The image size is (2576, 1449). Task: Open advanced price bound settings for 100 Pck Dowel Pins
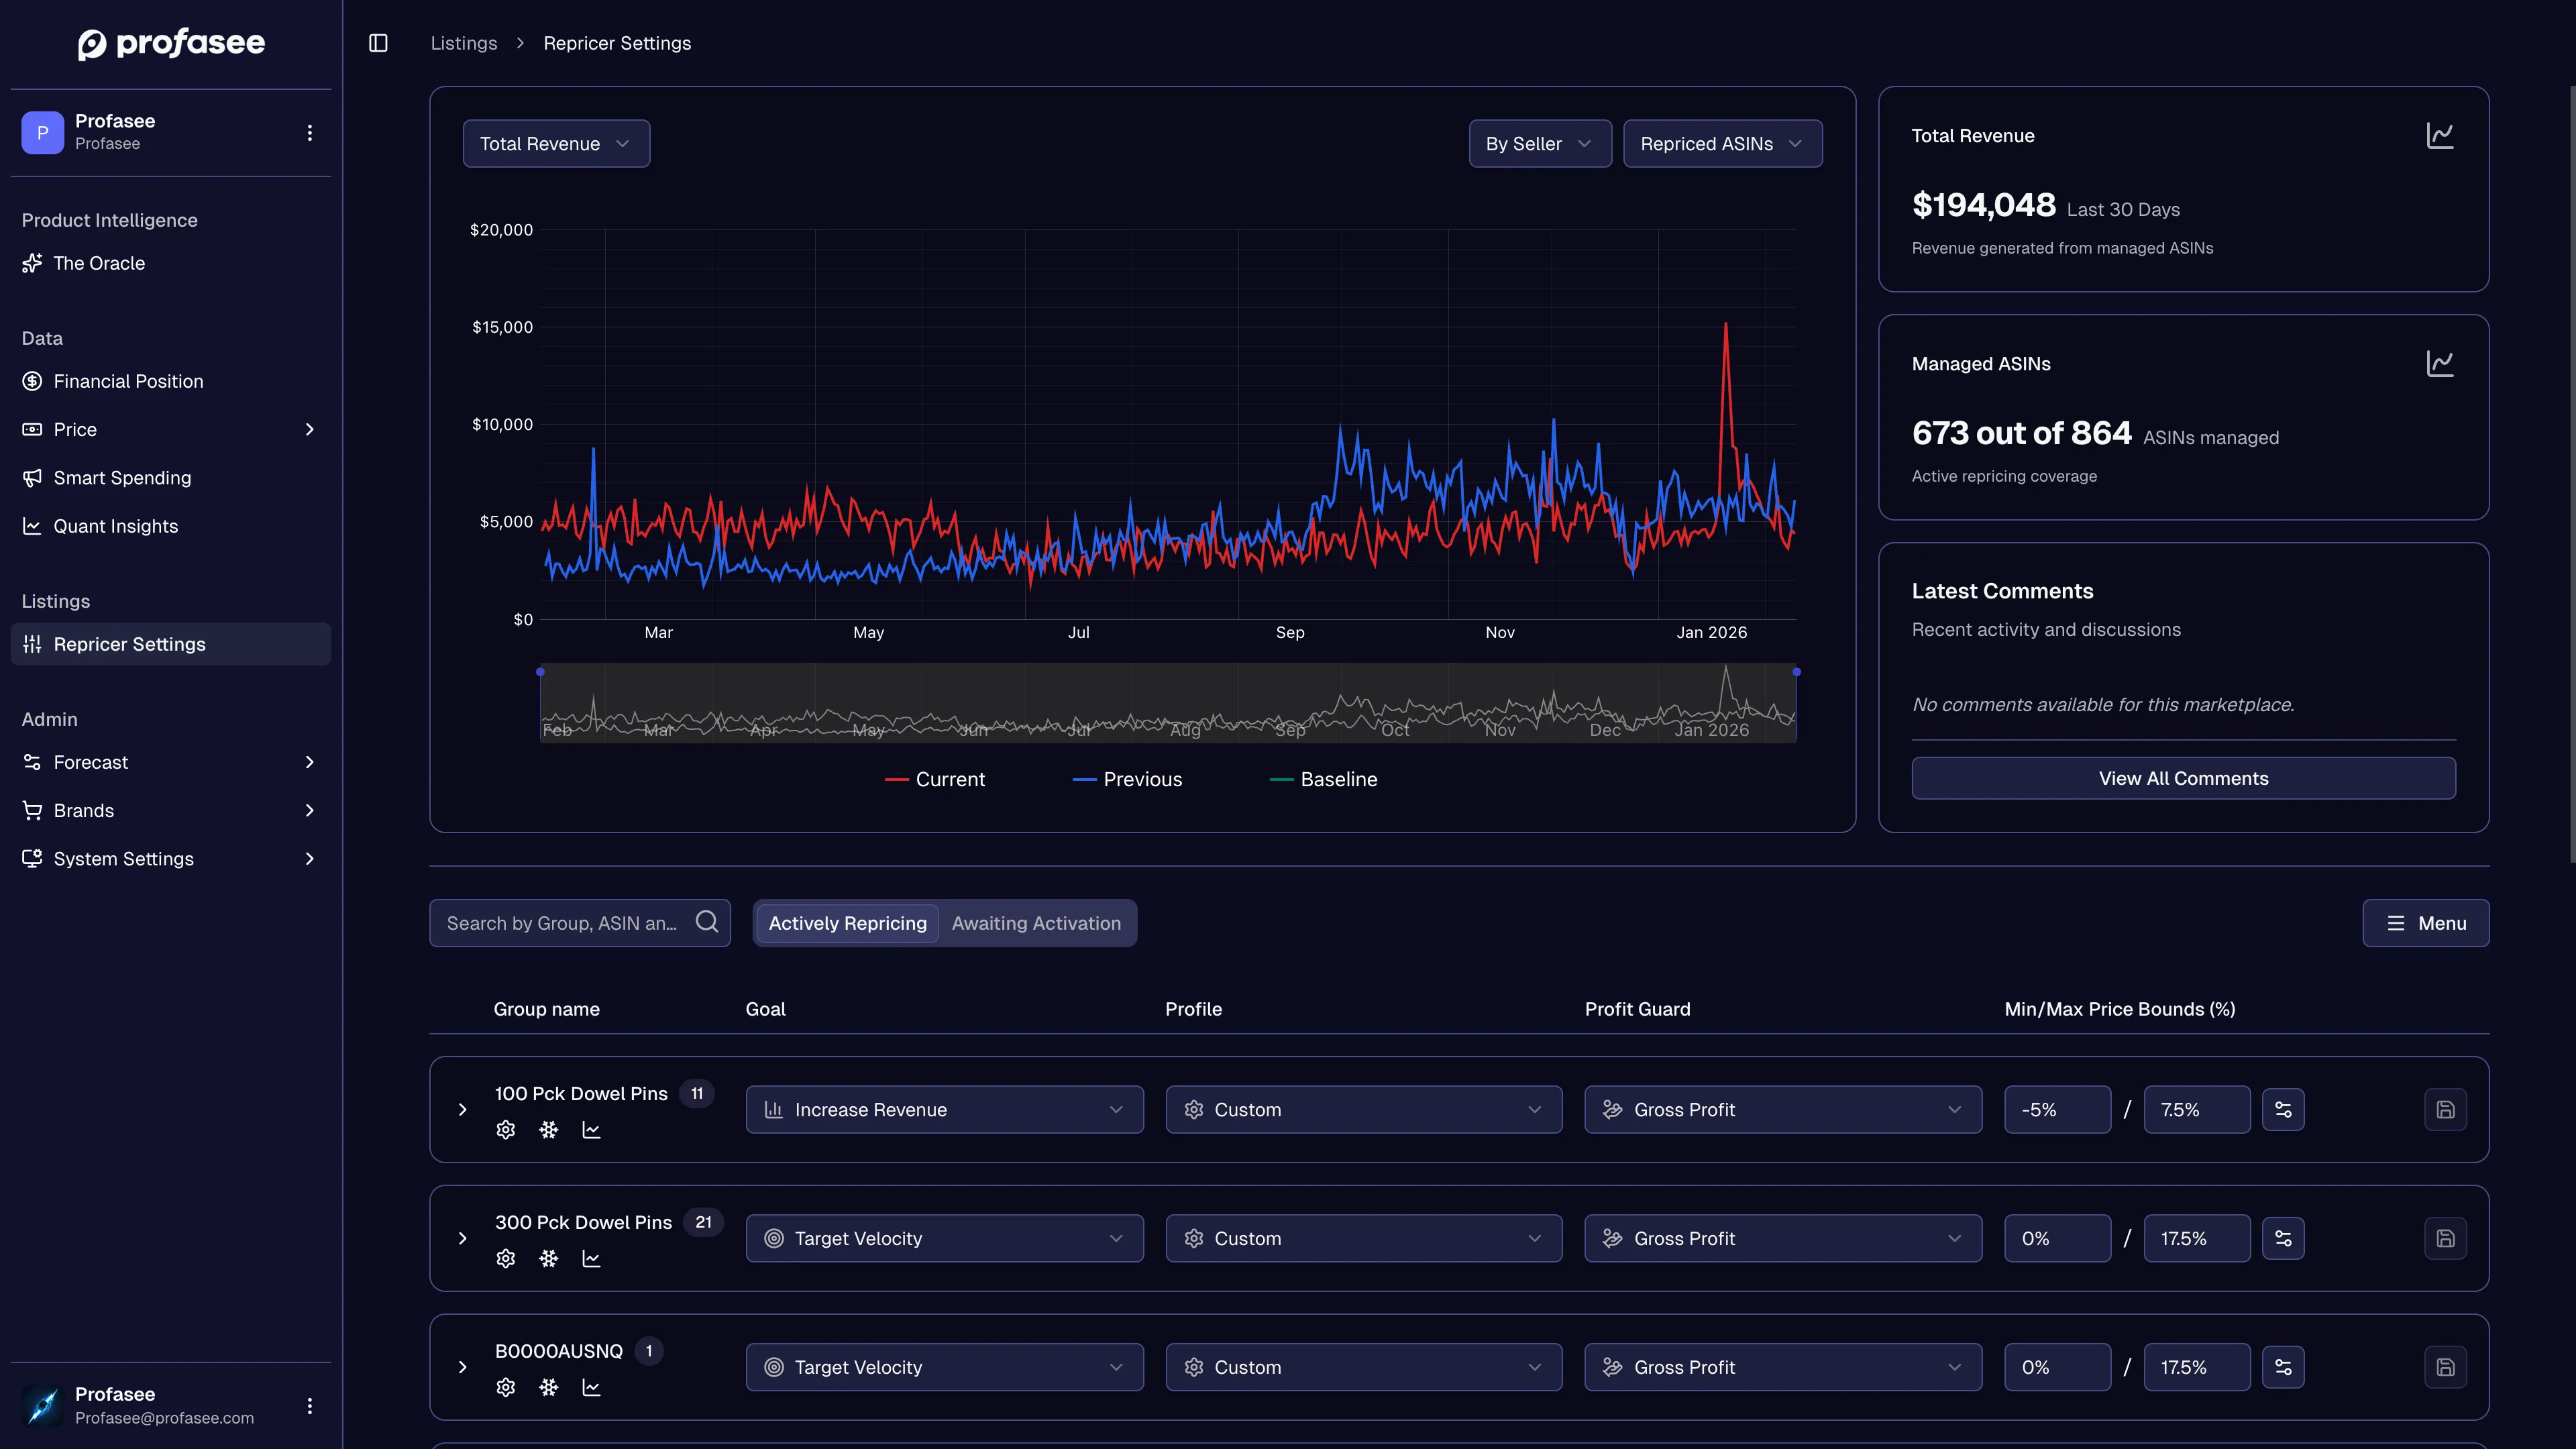click(x=2284, y=1109)
